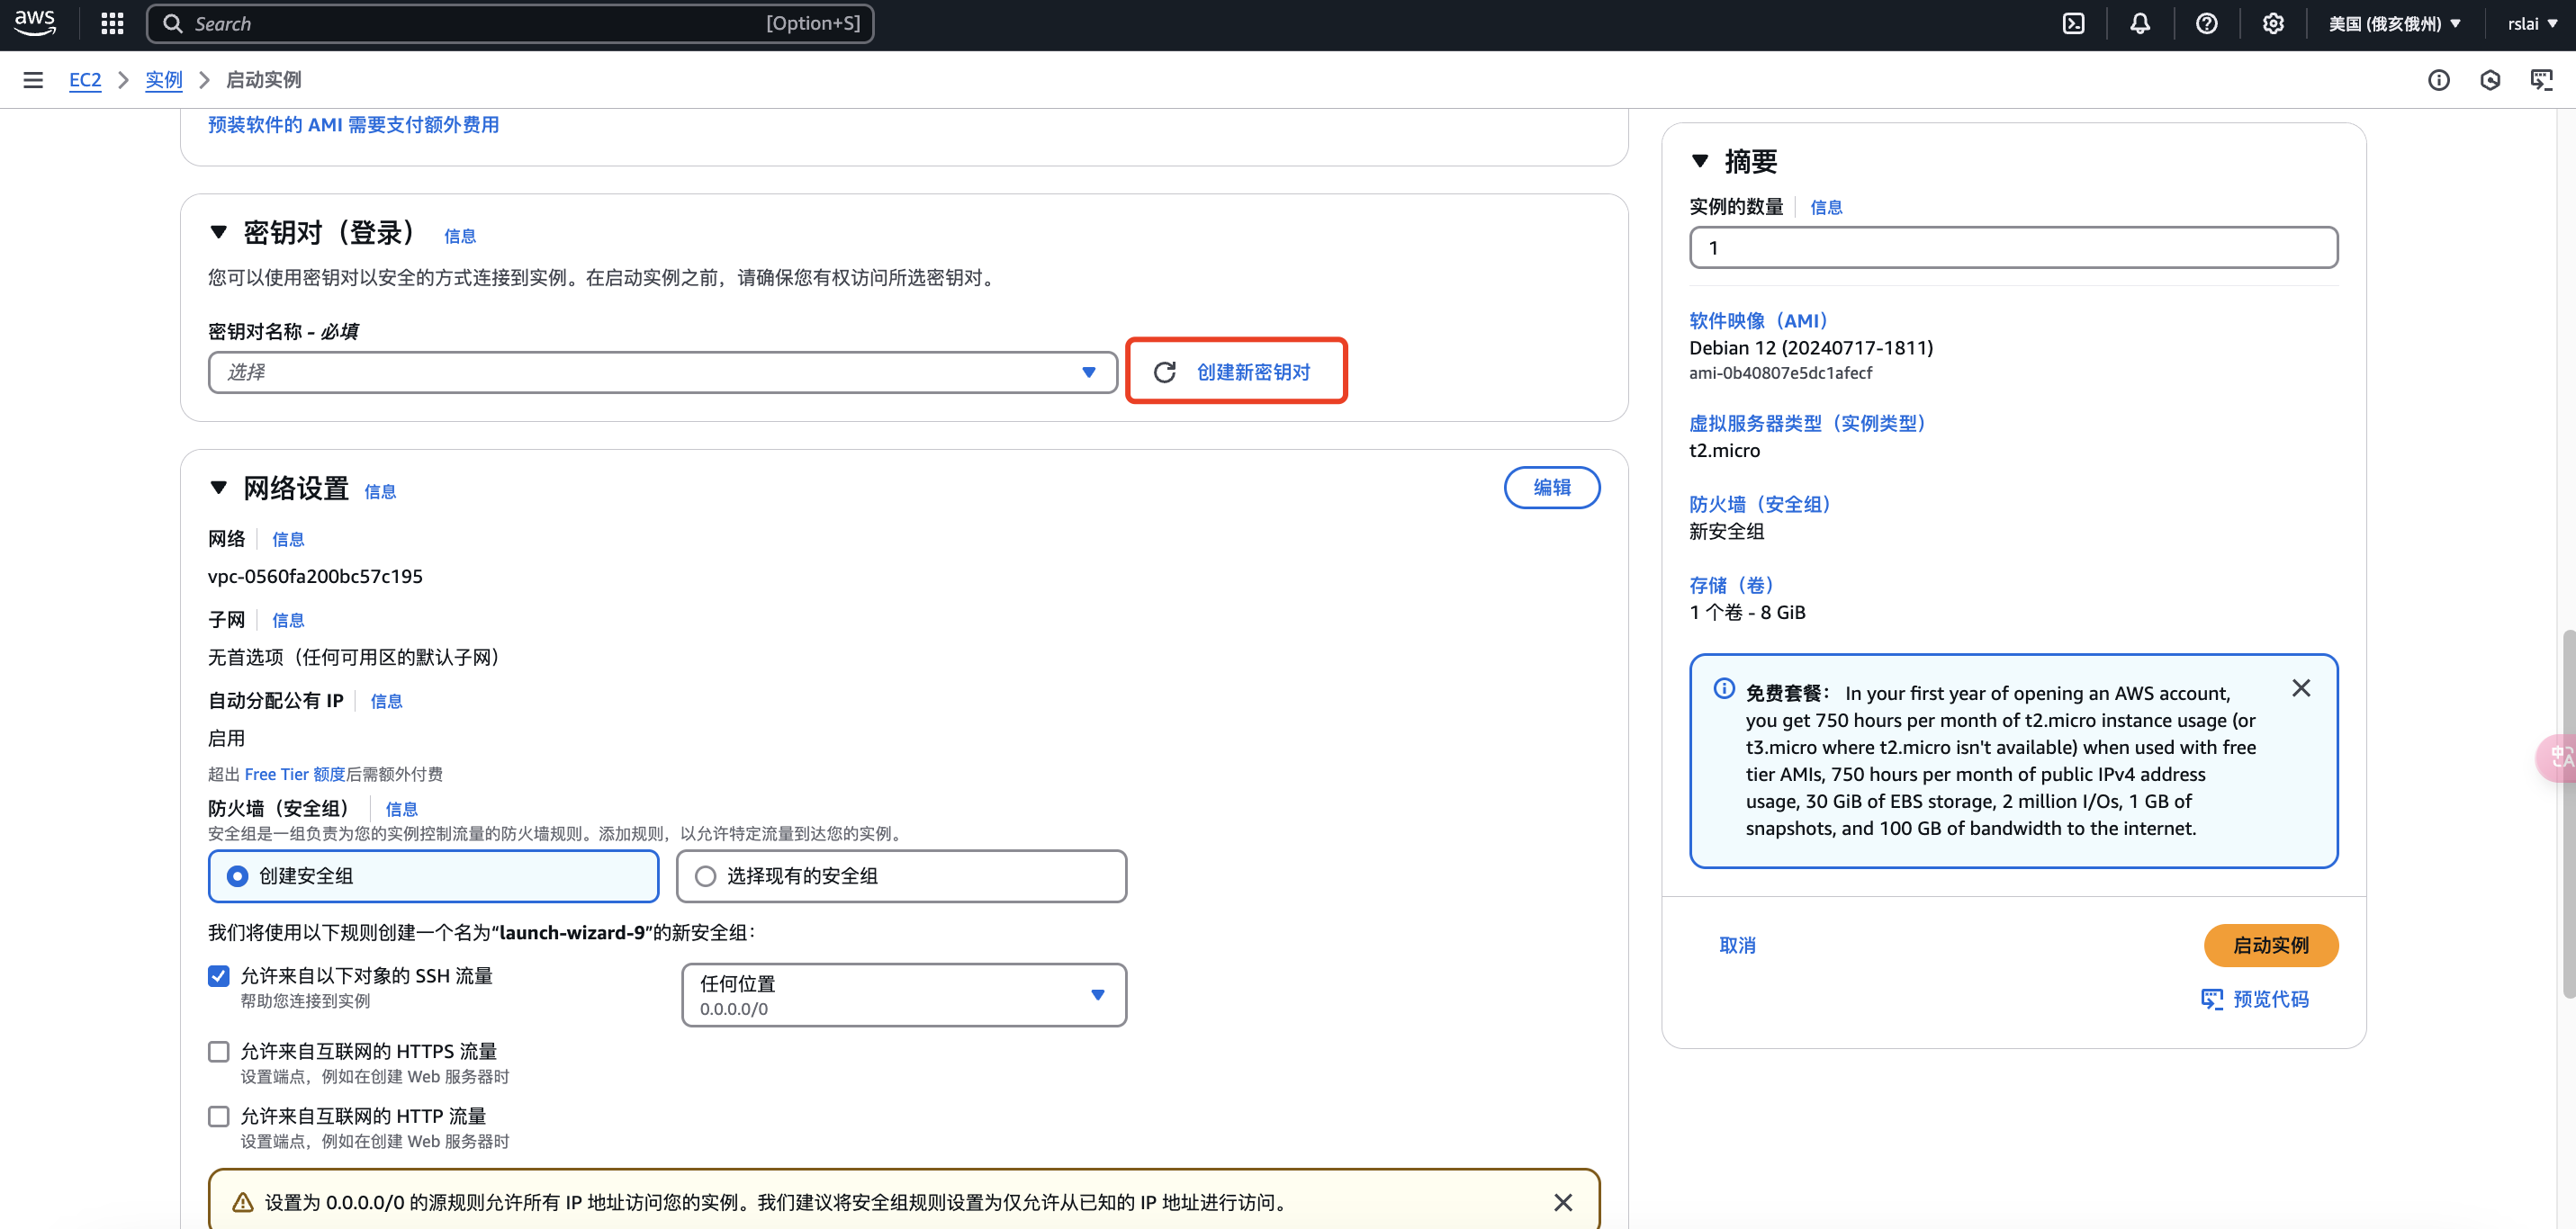Open settings gear in top bar
Viewport: 2576px width, 1229px height.
(x=2272, y=24)
